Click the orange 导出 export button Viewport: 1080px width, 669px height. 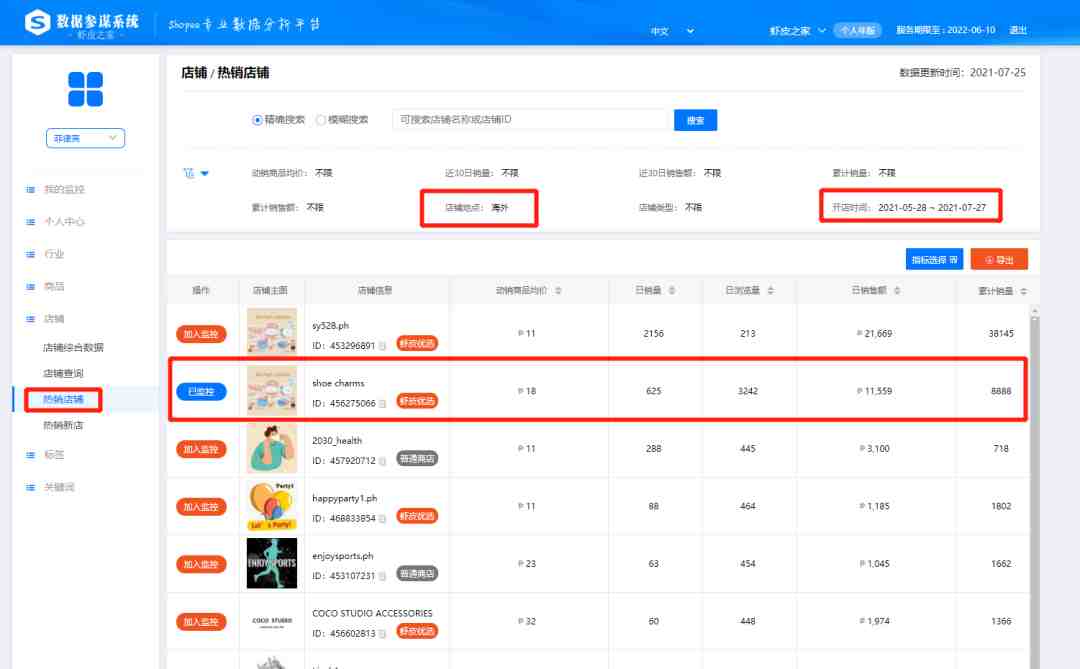click(999, 260)
